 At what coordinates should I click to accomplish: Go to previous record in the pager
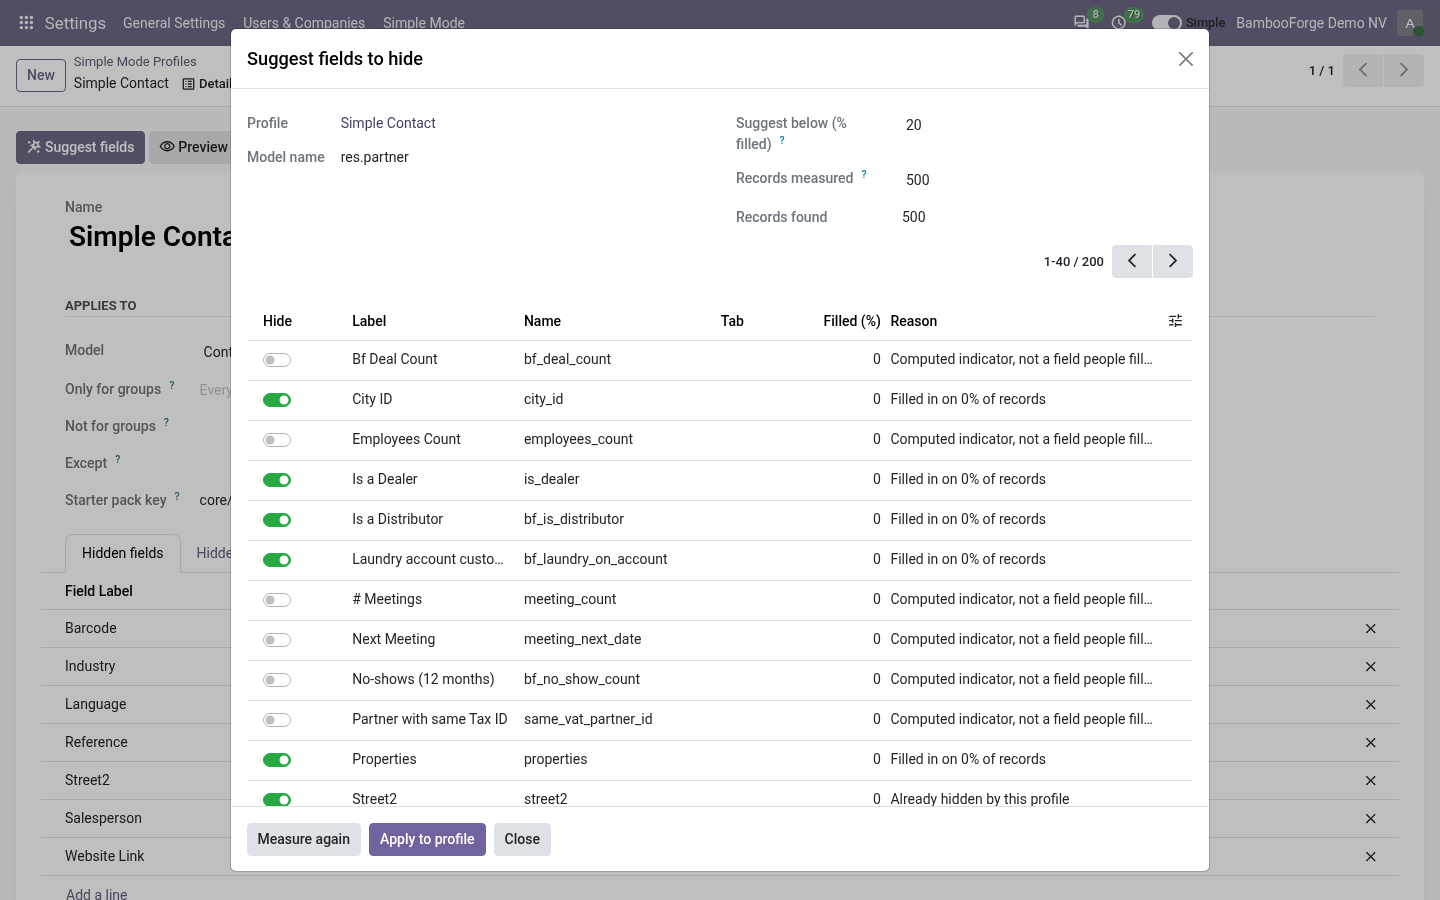pyautogui.click(x=1363, y=70)
